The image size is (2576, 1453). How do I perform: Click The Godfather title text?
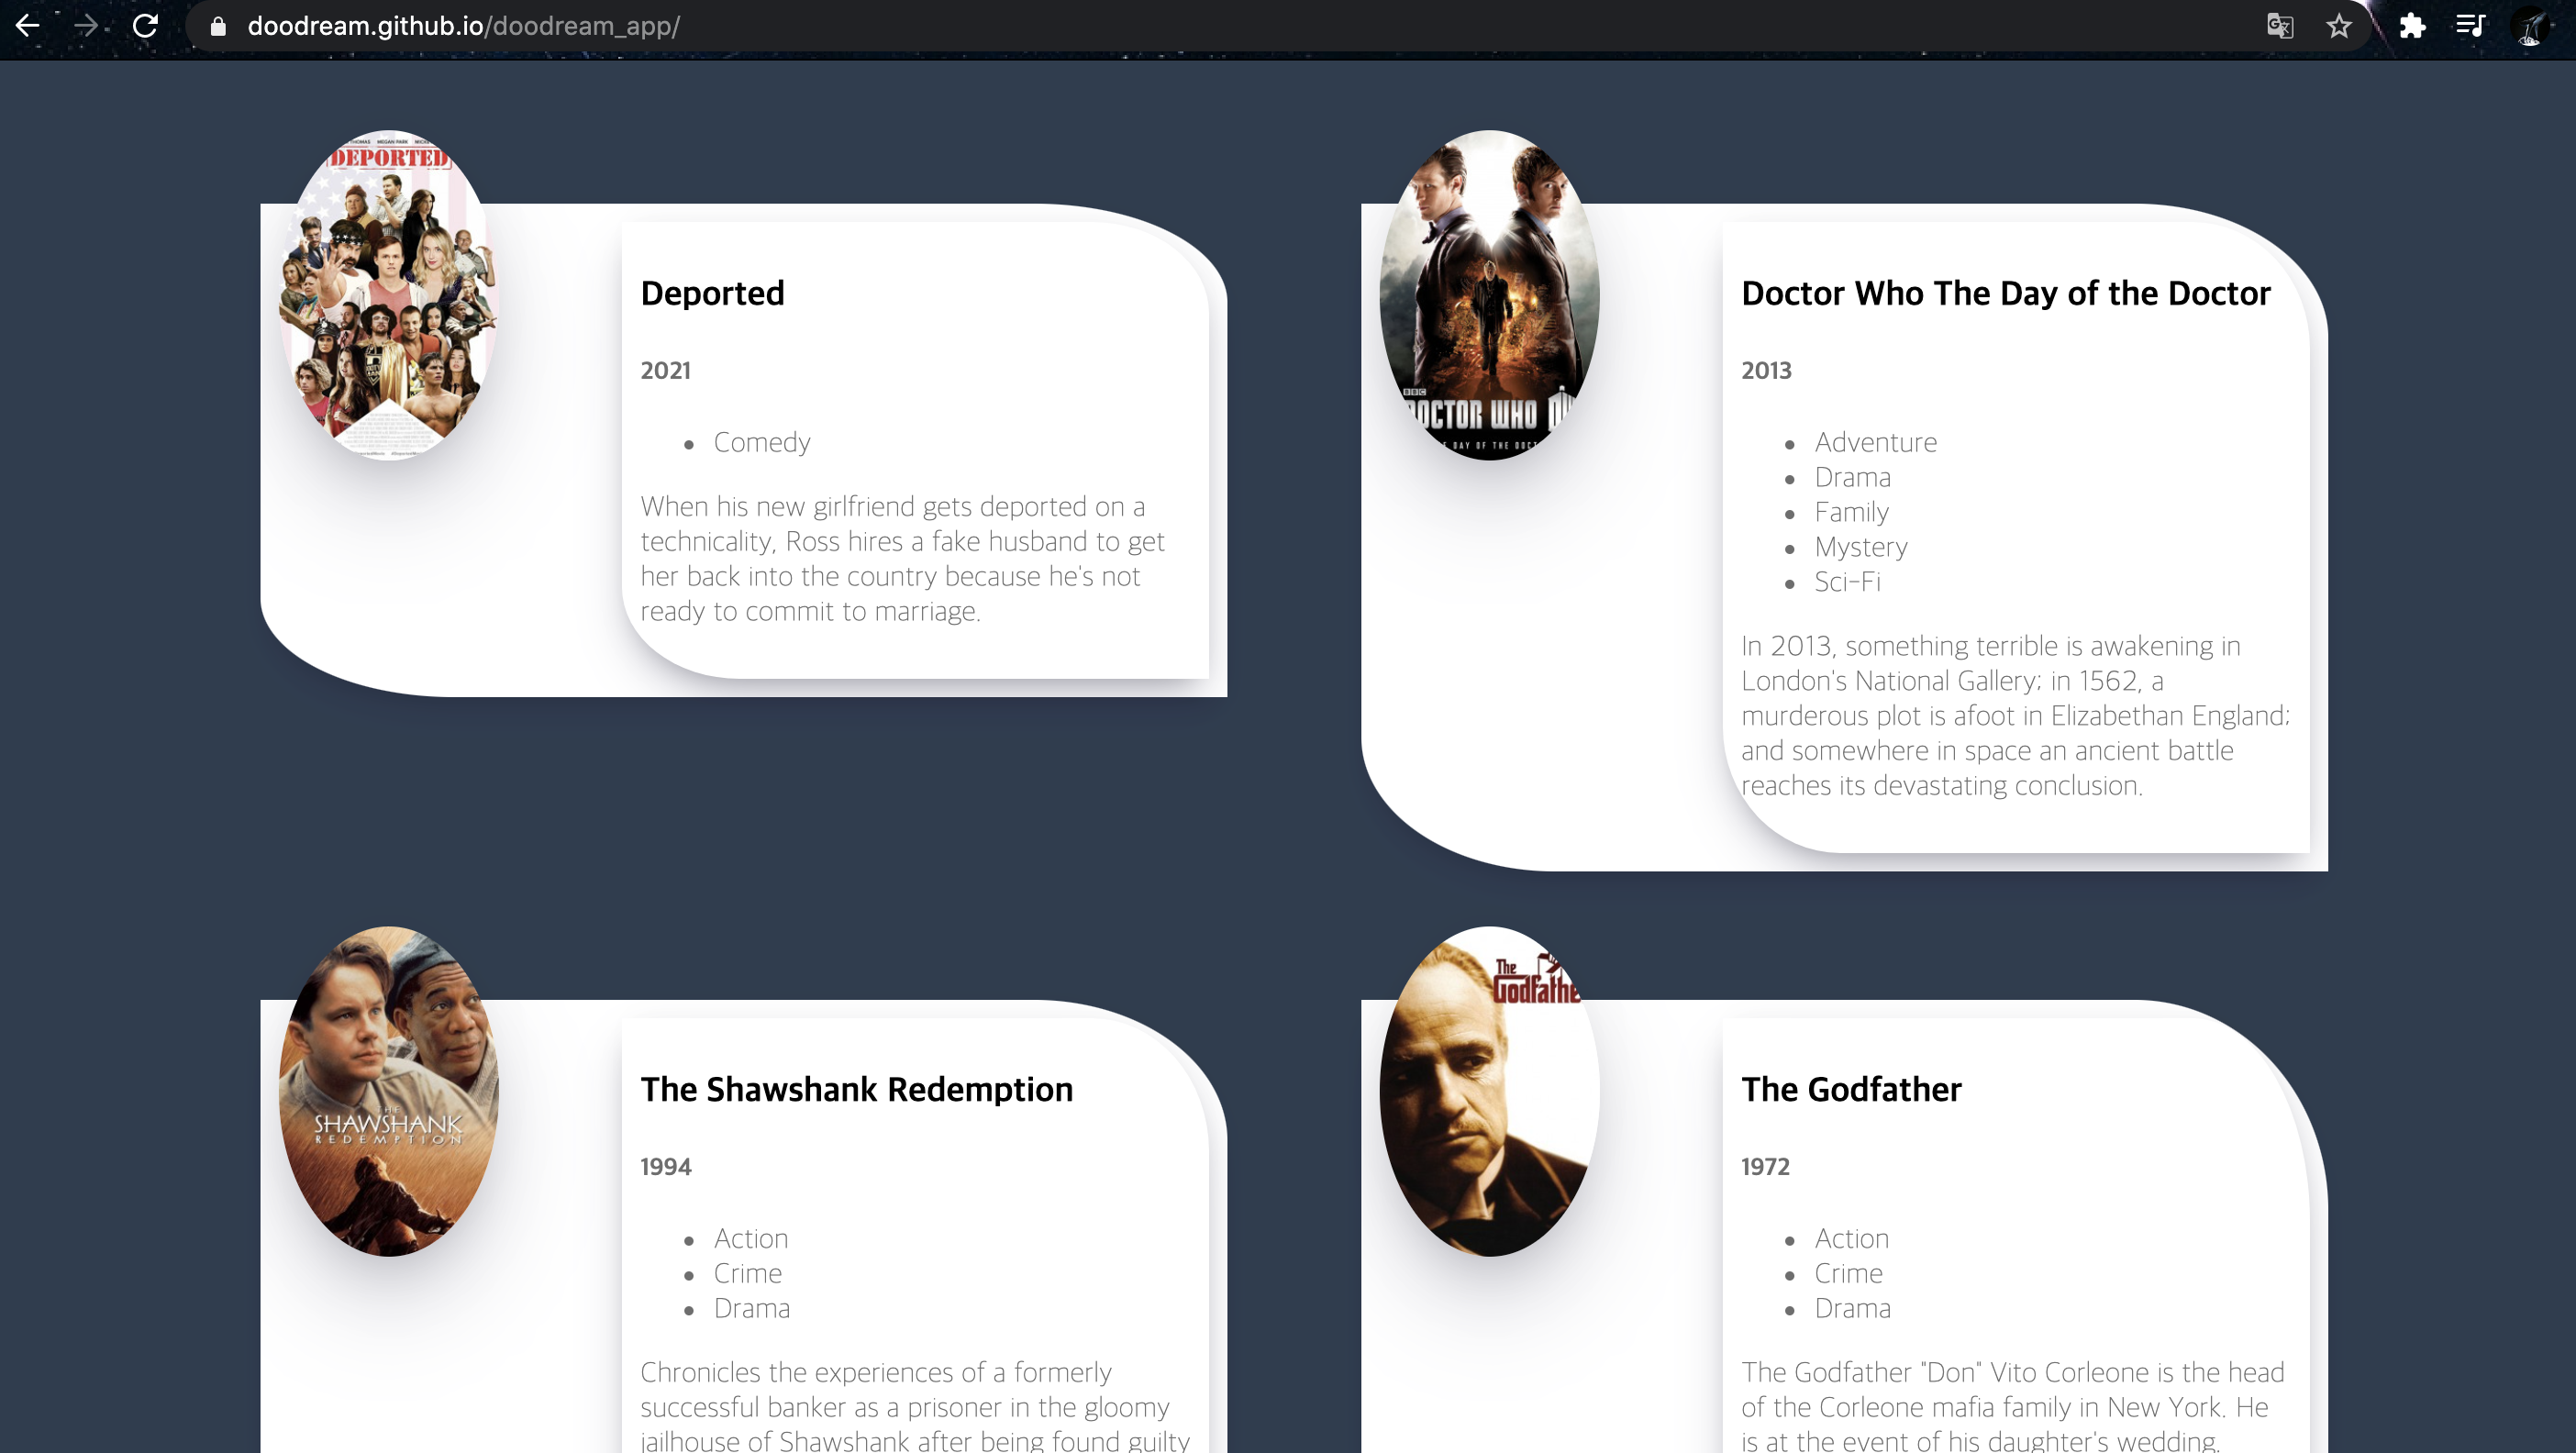pyautogui.click(x=1851, y=1089)
